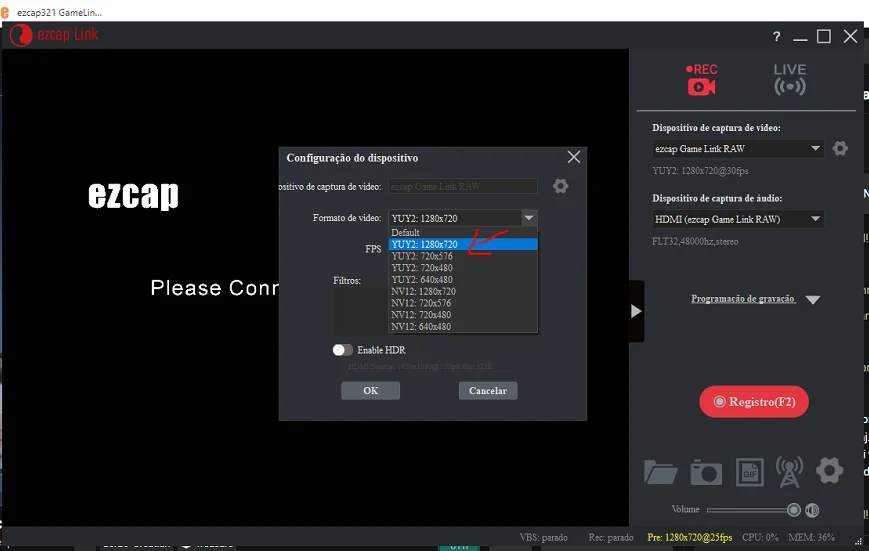Image resolution: width=869 pixels, height=551 pixels.
Task: Click VBS: parado status entry
Action: coord(543,537)
